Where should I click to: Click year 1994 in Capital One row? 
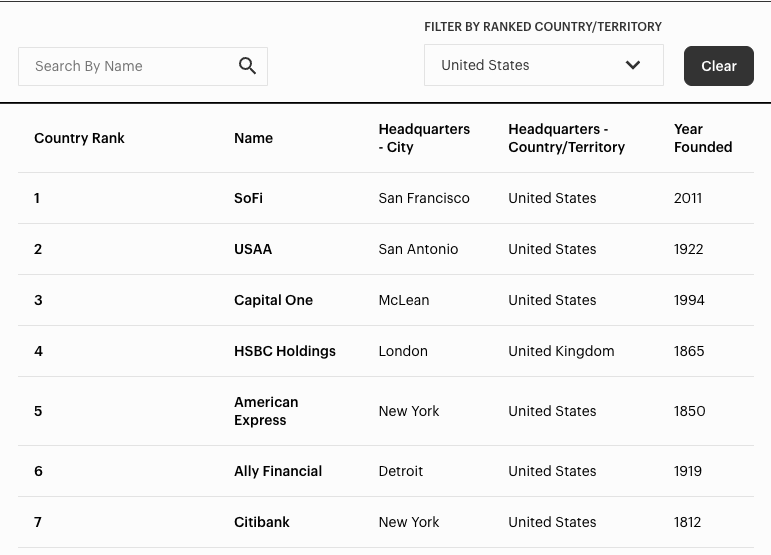[689, 300]
